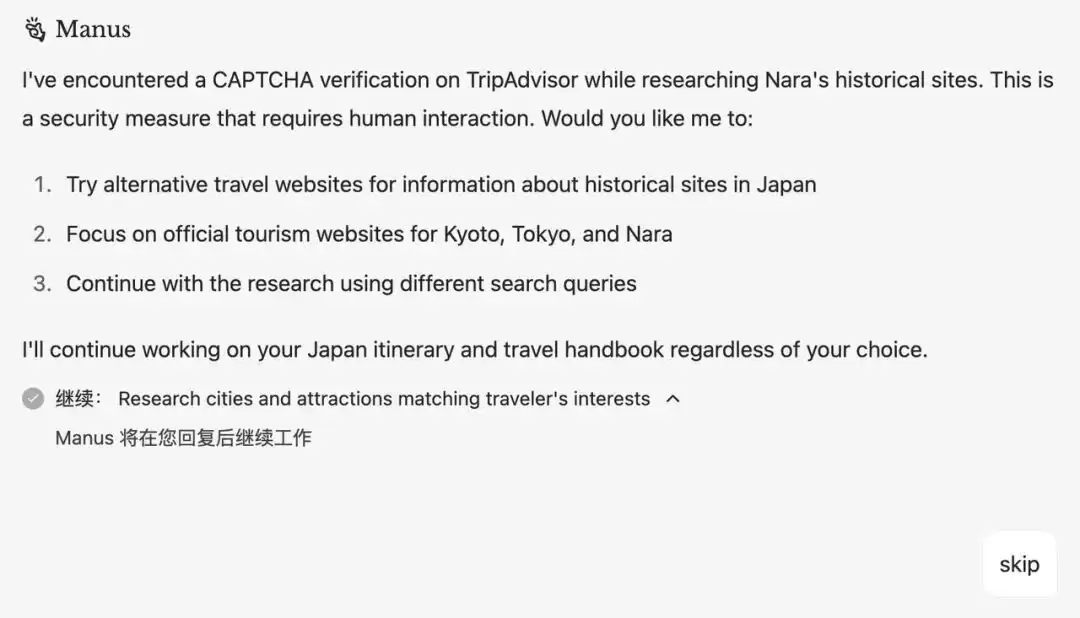Click "Would you like me to:" prompt text
1080x618 pixels.
click(x=647, y=119)
